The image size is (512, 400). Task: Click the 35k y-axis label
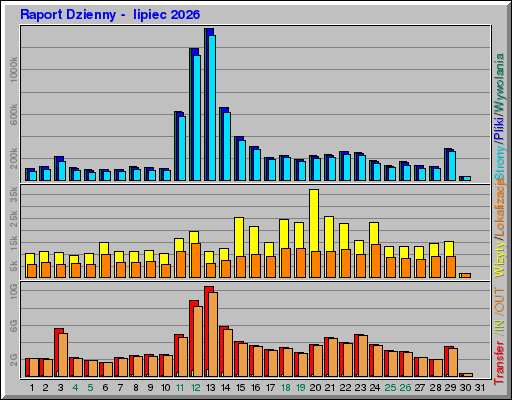(13, 194)
